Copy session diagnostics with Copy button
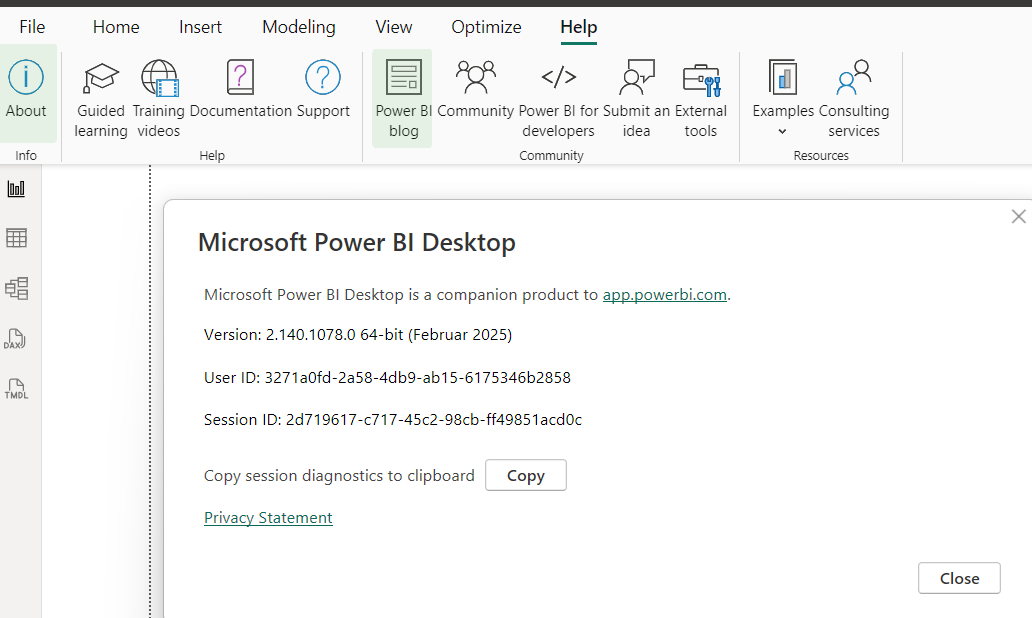This screenshot has height=618, width=1032. [526, 475]
